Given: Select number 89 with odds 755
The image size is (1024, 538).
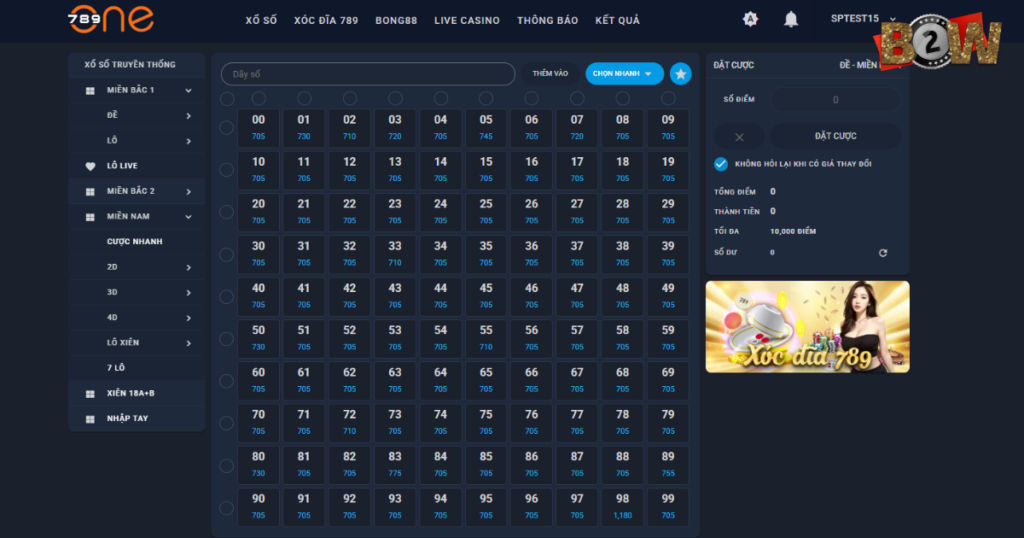Looking at the screenshot, I should pyautogui.click(x=668, y=464).
